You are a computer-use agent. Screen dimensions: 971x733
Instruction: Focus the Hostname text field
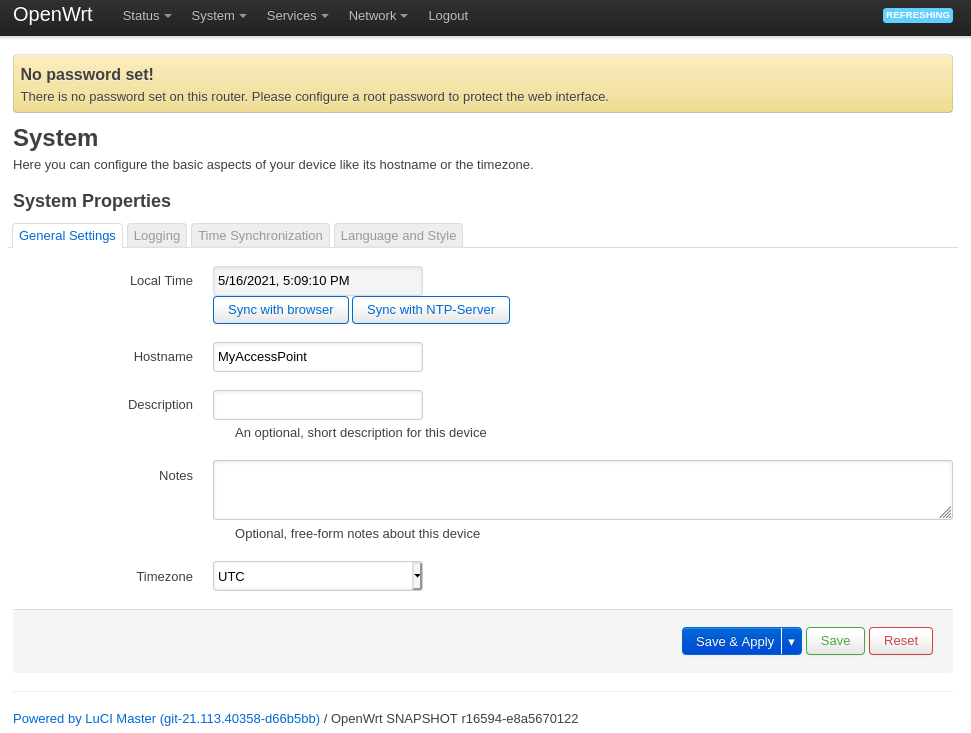(317, 357)
